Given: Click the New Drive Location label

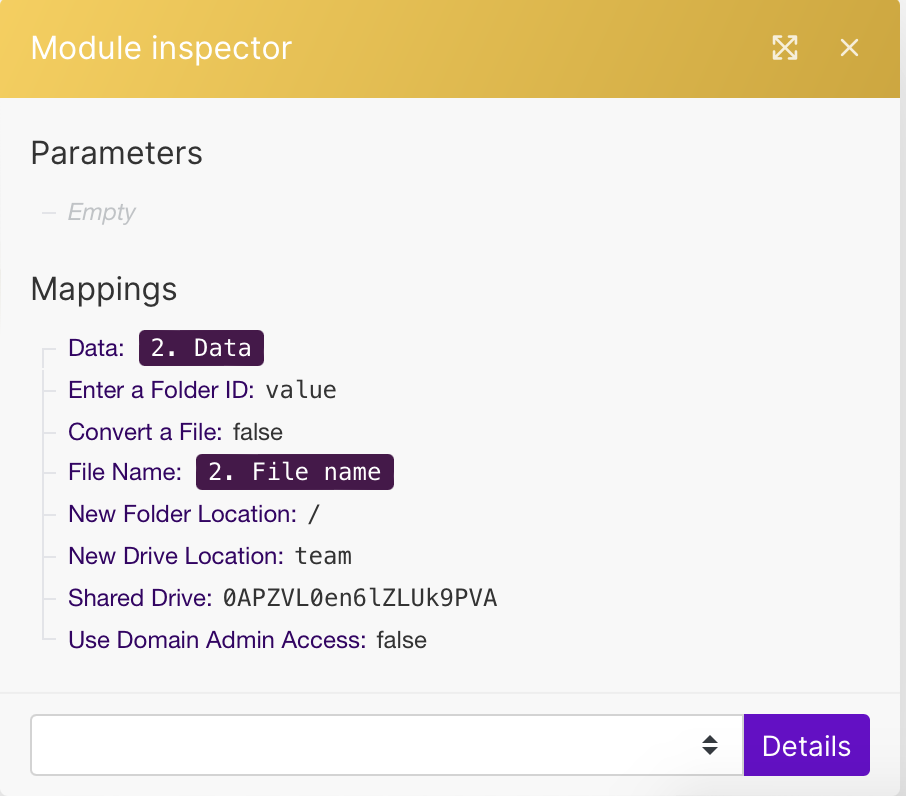Looking at the screenshot, I should tap(176, 556).
